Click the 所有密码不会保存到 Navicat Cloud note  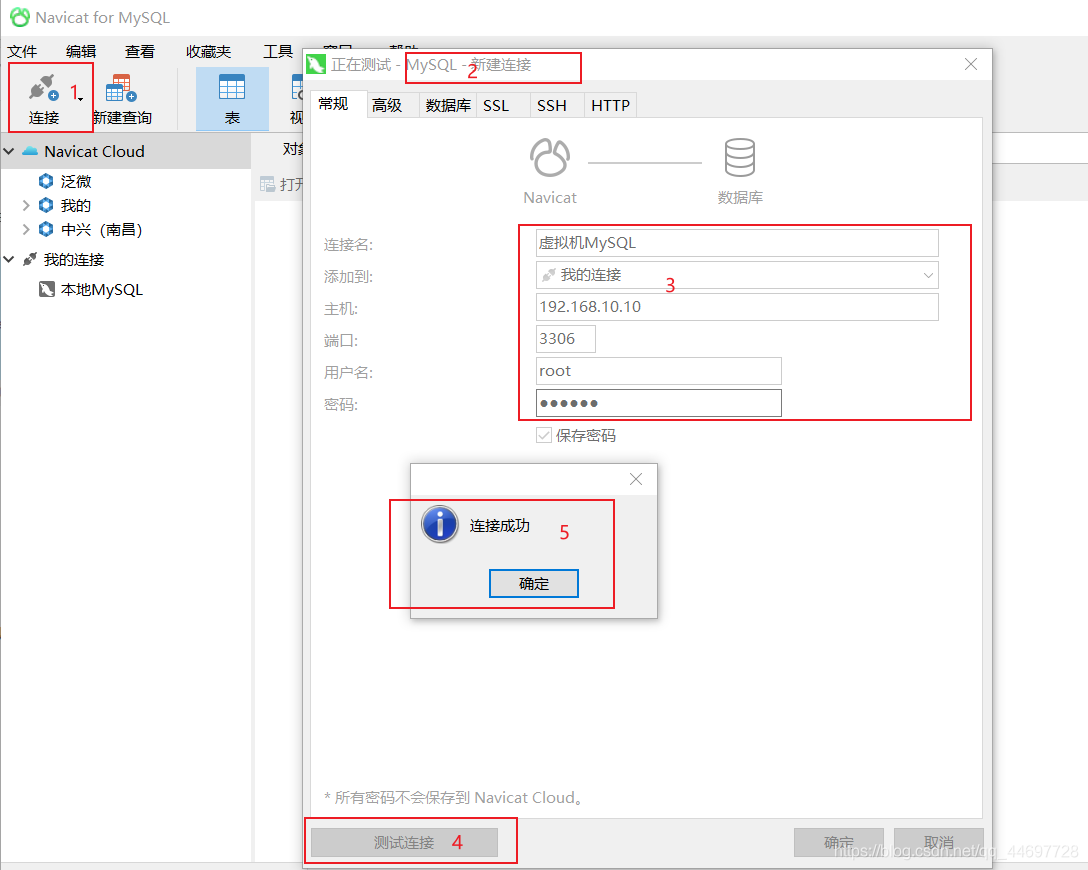pyautogui.click(x=453, y=798)
